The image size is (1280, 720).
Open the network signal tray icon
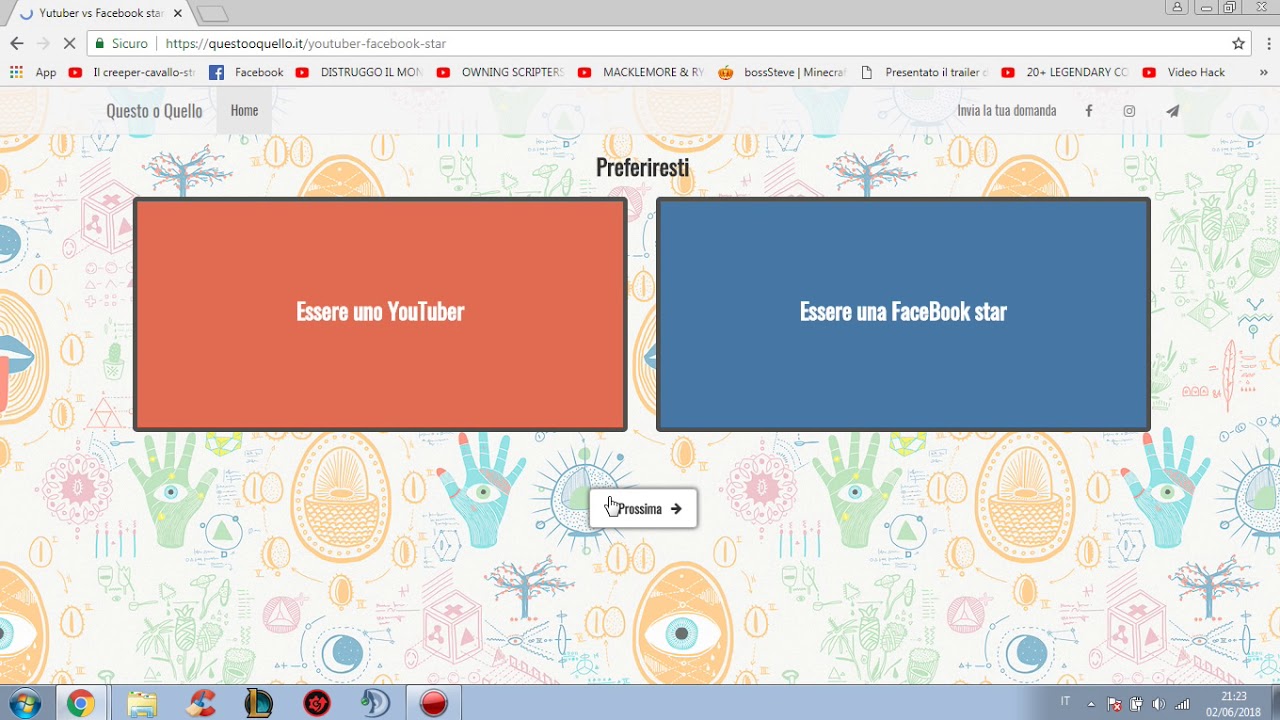click(x=1182, y=704)
